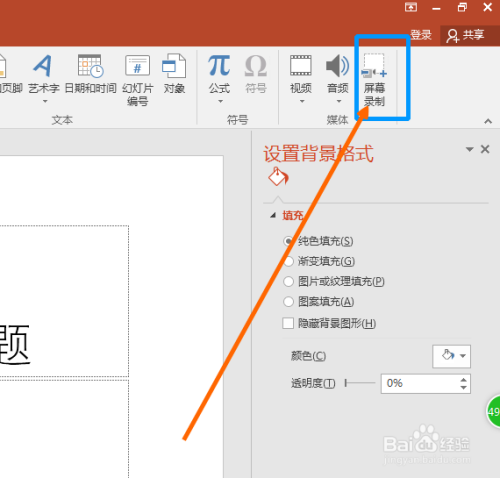Start screen recording (屏幕录制)

coord(374,80)
